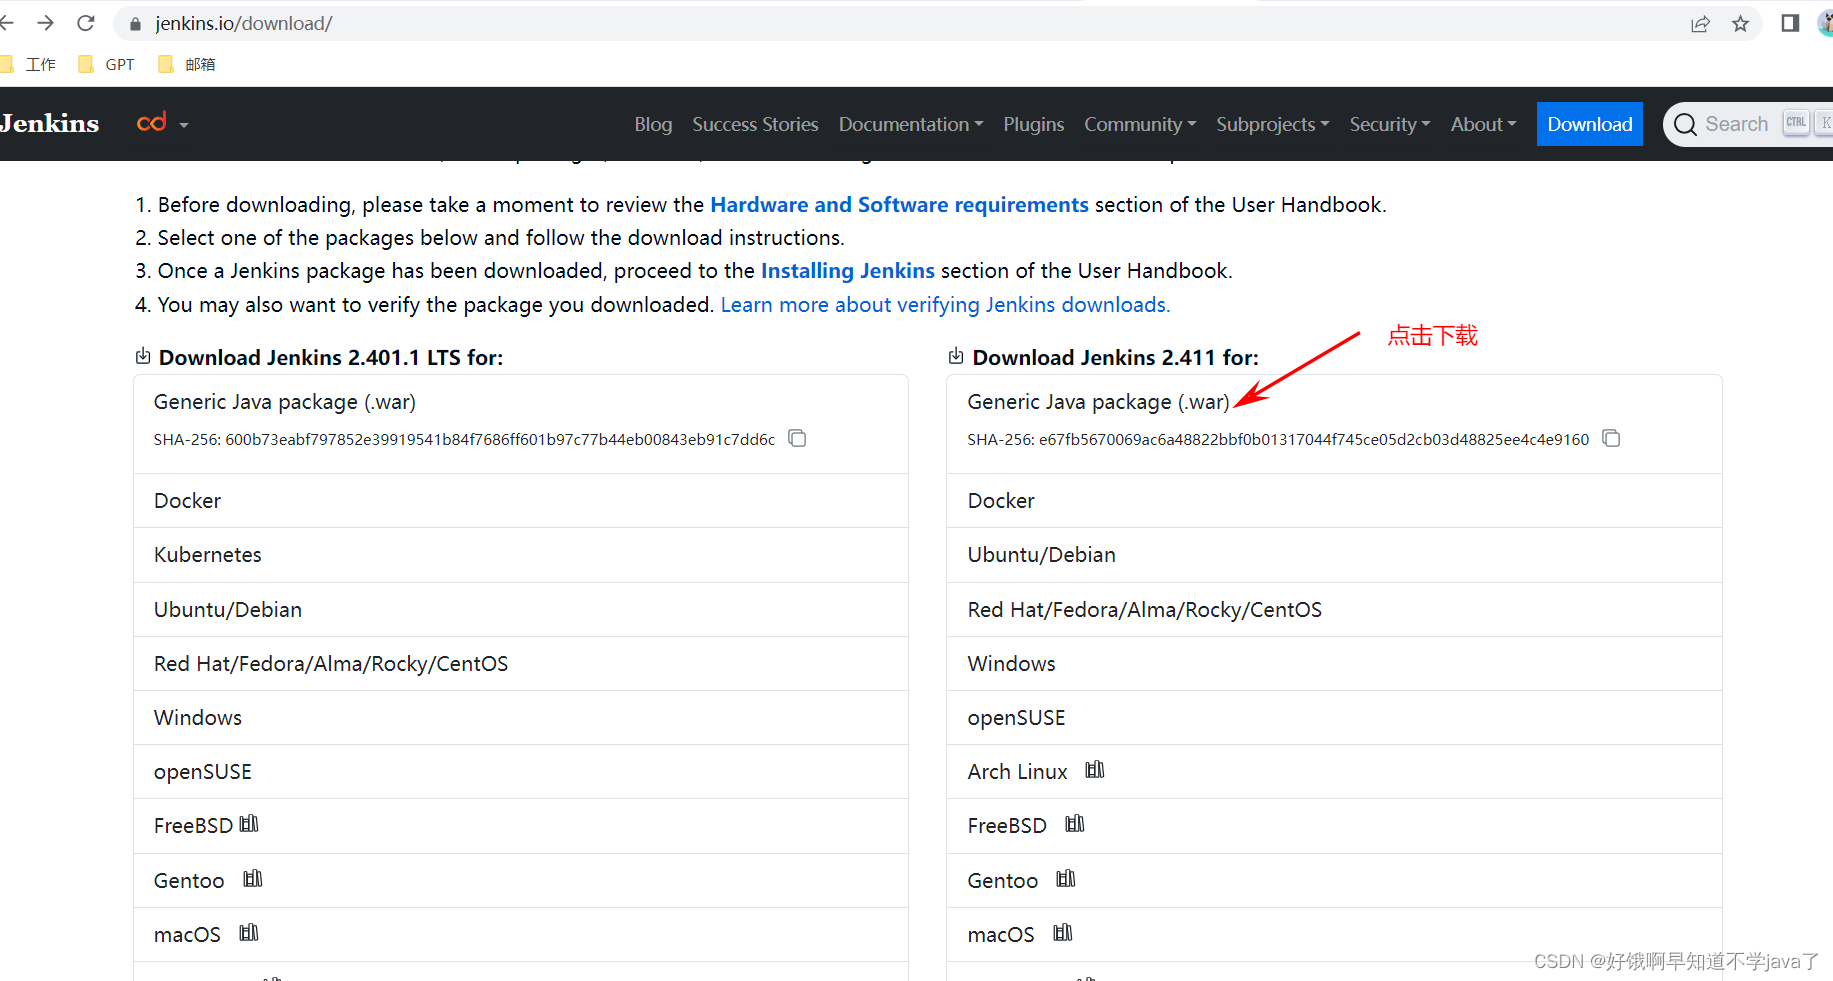Open Hardware and Software requirements link
The height and width of the screenshot is (981, 1833).
click(x=899, y=204)
